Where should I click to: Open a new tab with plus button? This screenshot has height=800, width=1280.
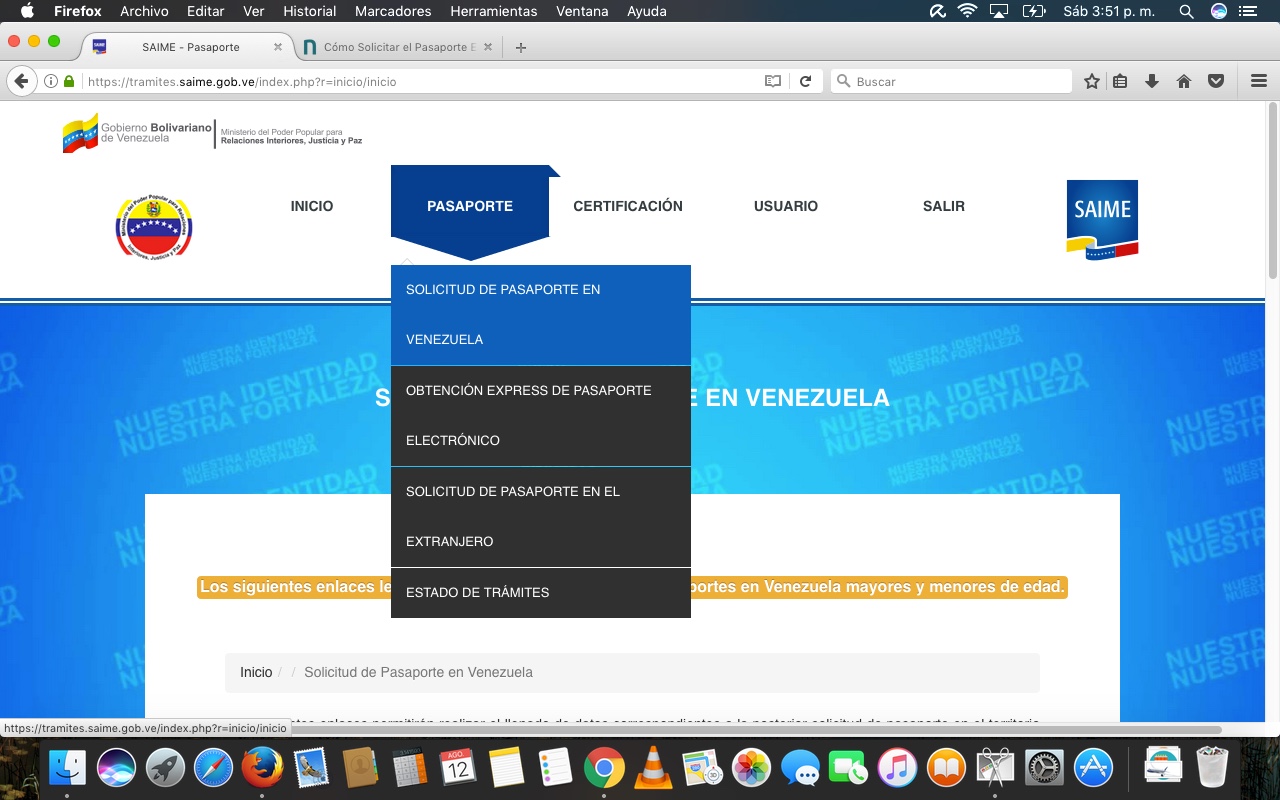pyautogui.click(x=521, y=47)
